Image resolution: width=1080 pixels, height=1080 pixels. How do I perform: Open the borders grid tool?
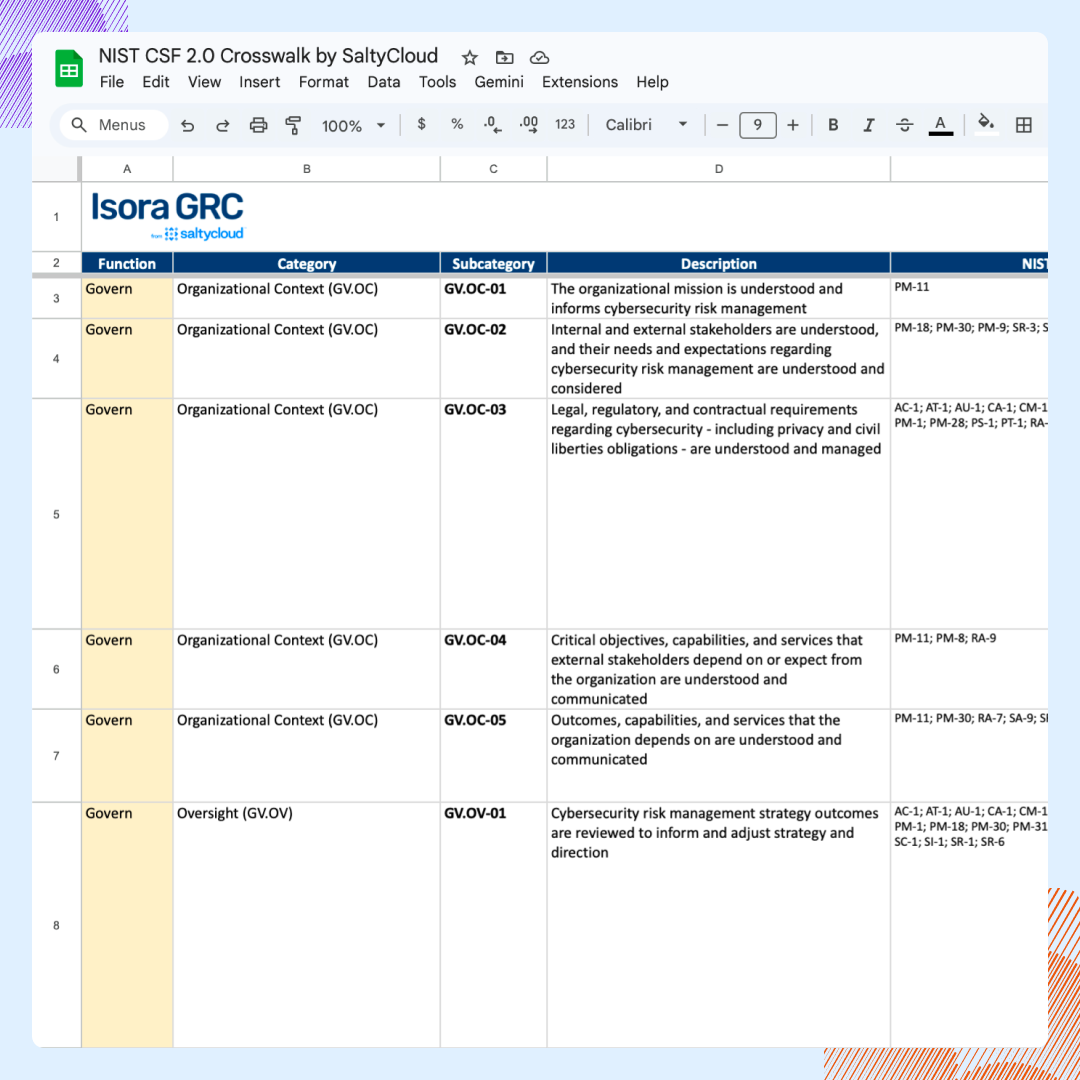[x=1023, y=125]
